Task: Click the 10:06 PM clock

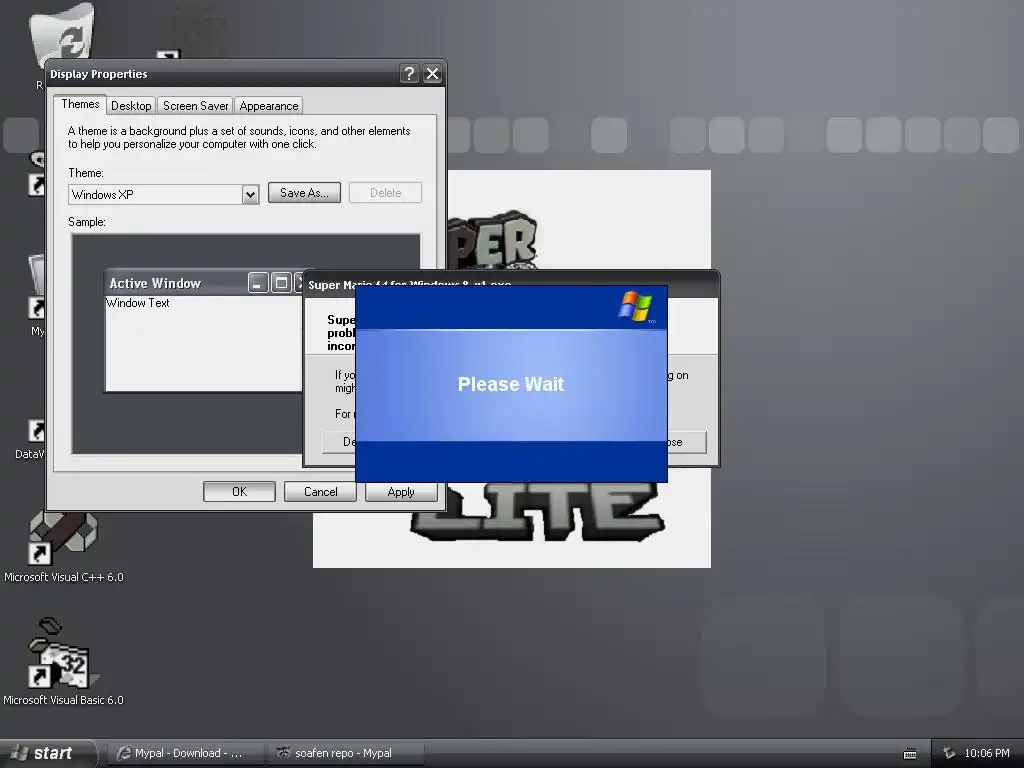Action: [987, 753]
